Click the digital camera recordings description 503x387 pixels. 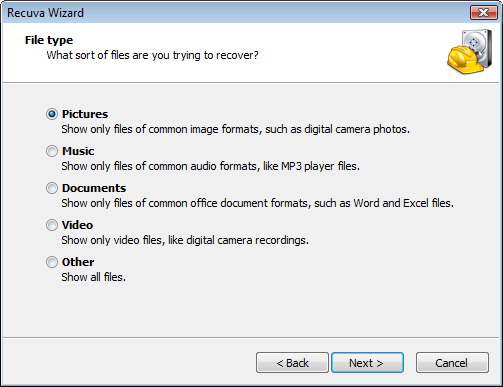click(x=185, y=240)
